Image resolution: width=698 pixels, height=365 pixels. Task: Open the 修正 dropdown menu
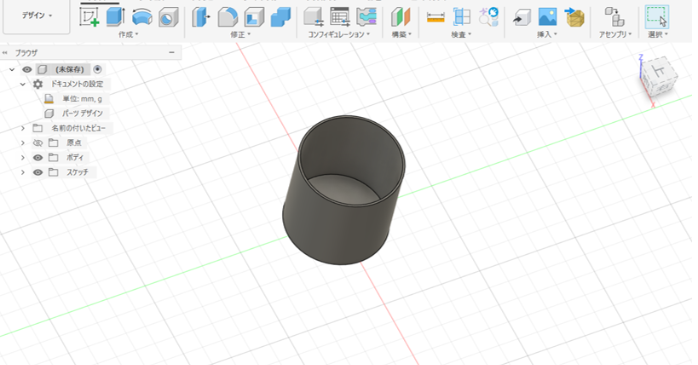(x=240, y=34)
